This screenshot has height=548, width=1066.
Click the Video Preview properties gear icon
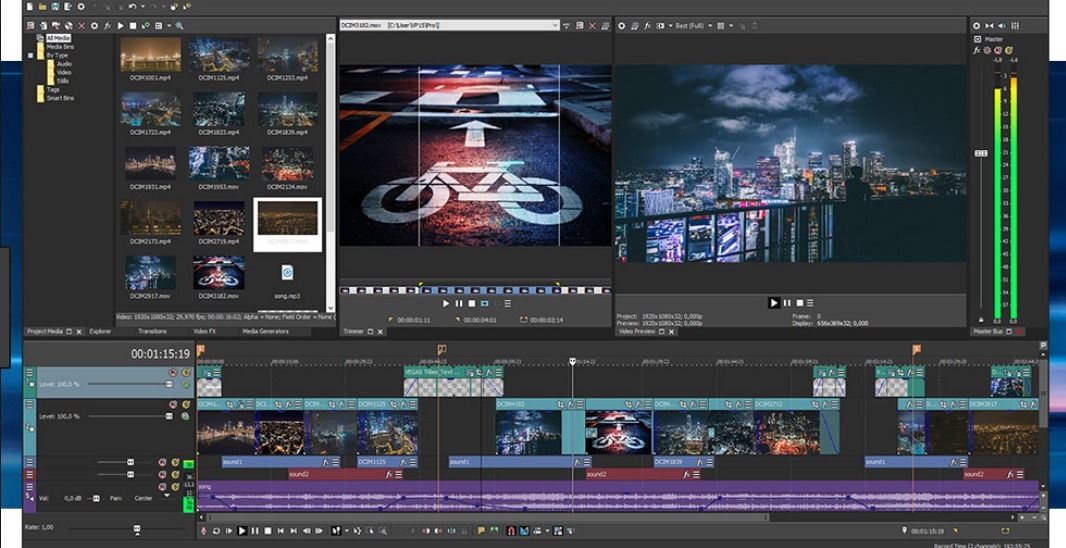click(x=621, y=25)
